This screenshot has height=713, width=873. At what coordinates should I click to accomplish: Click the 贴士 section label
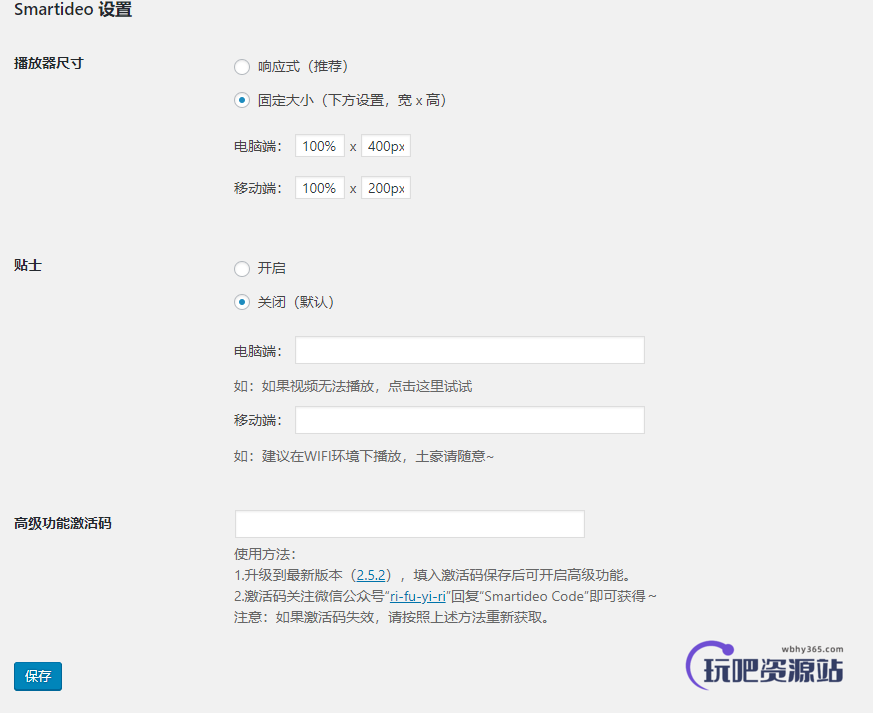coord(28,265)
